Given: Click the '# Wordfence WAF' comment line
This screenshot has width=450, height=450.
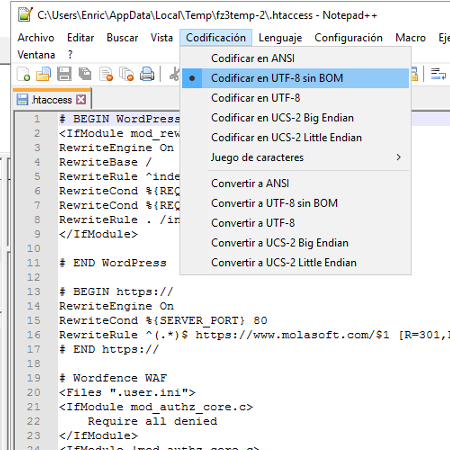Looking at the screenshot, I should pos(113,378).
